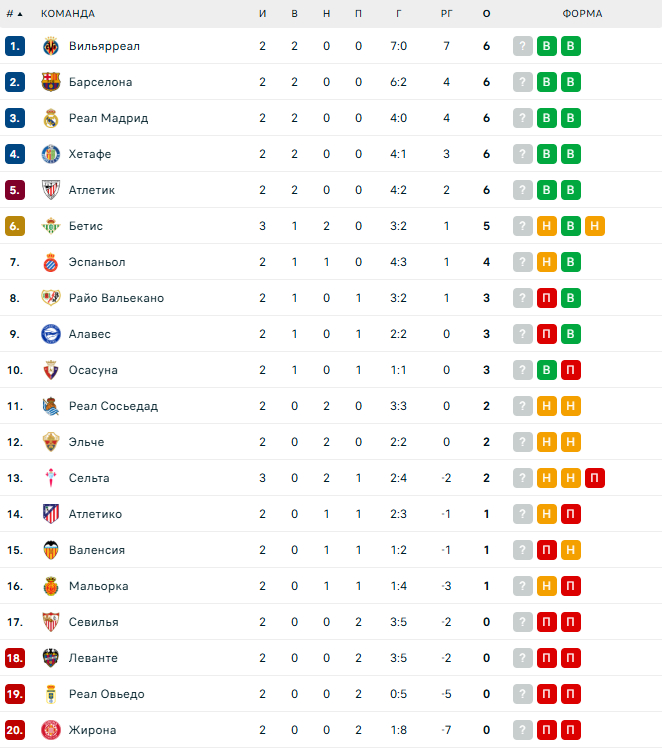
Task: Sort by the РГ goal difference header
Action: tap(446, 14)
